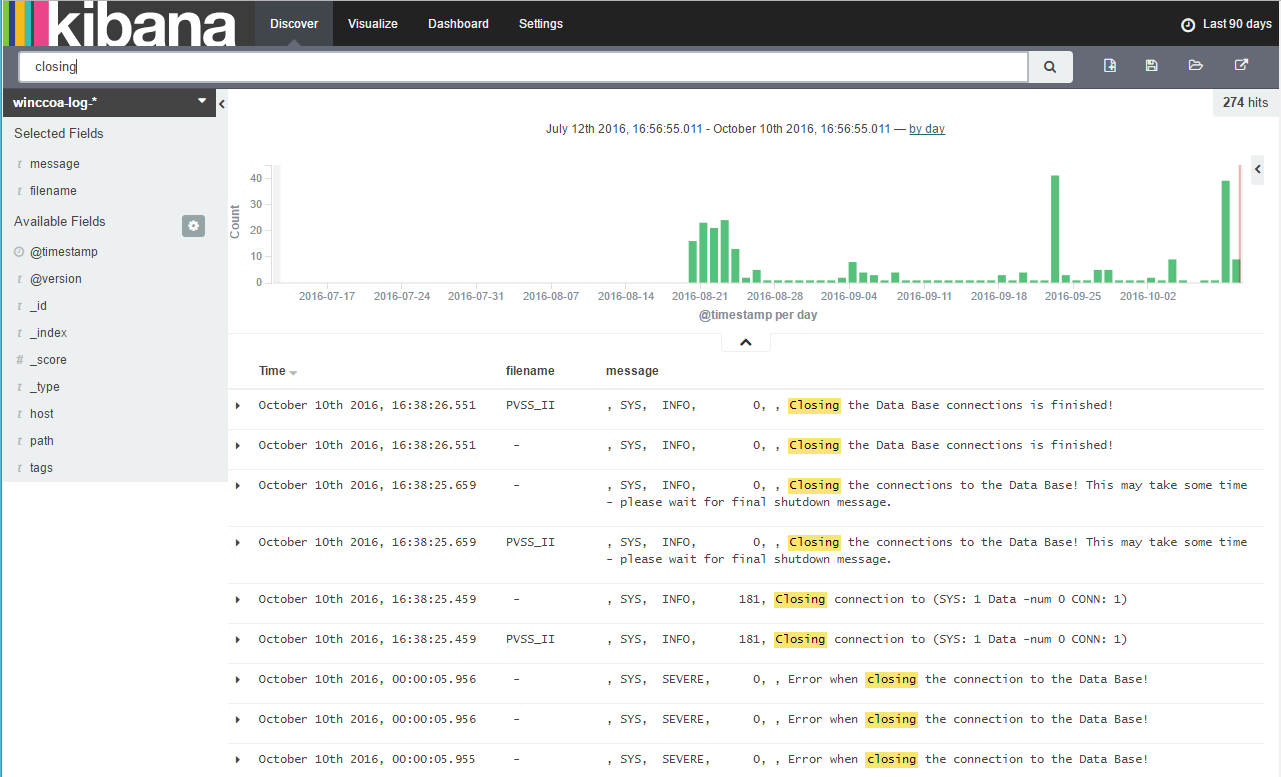The height and width of the screenshot is (777, 1281).
Task: Click the 'Selected Fields' heading
Action: [x=59, y=134]
